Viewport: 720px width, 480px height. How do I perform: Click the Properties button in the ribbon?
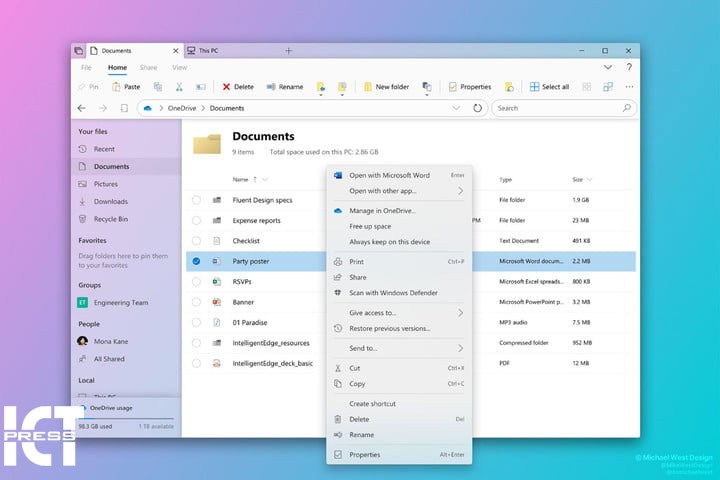point(469,87)
